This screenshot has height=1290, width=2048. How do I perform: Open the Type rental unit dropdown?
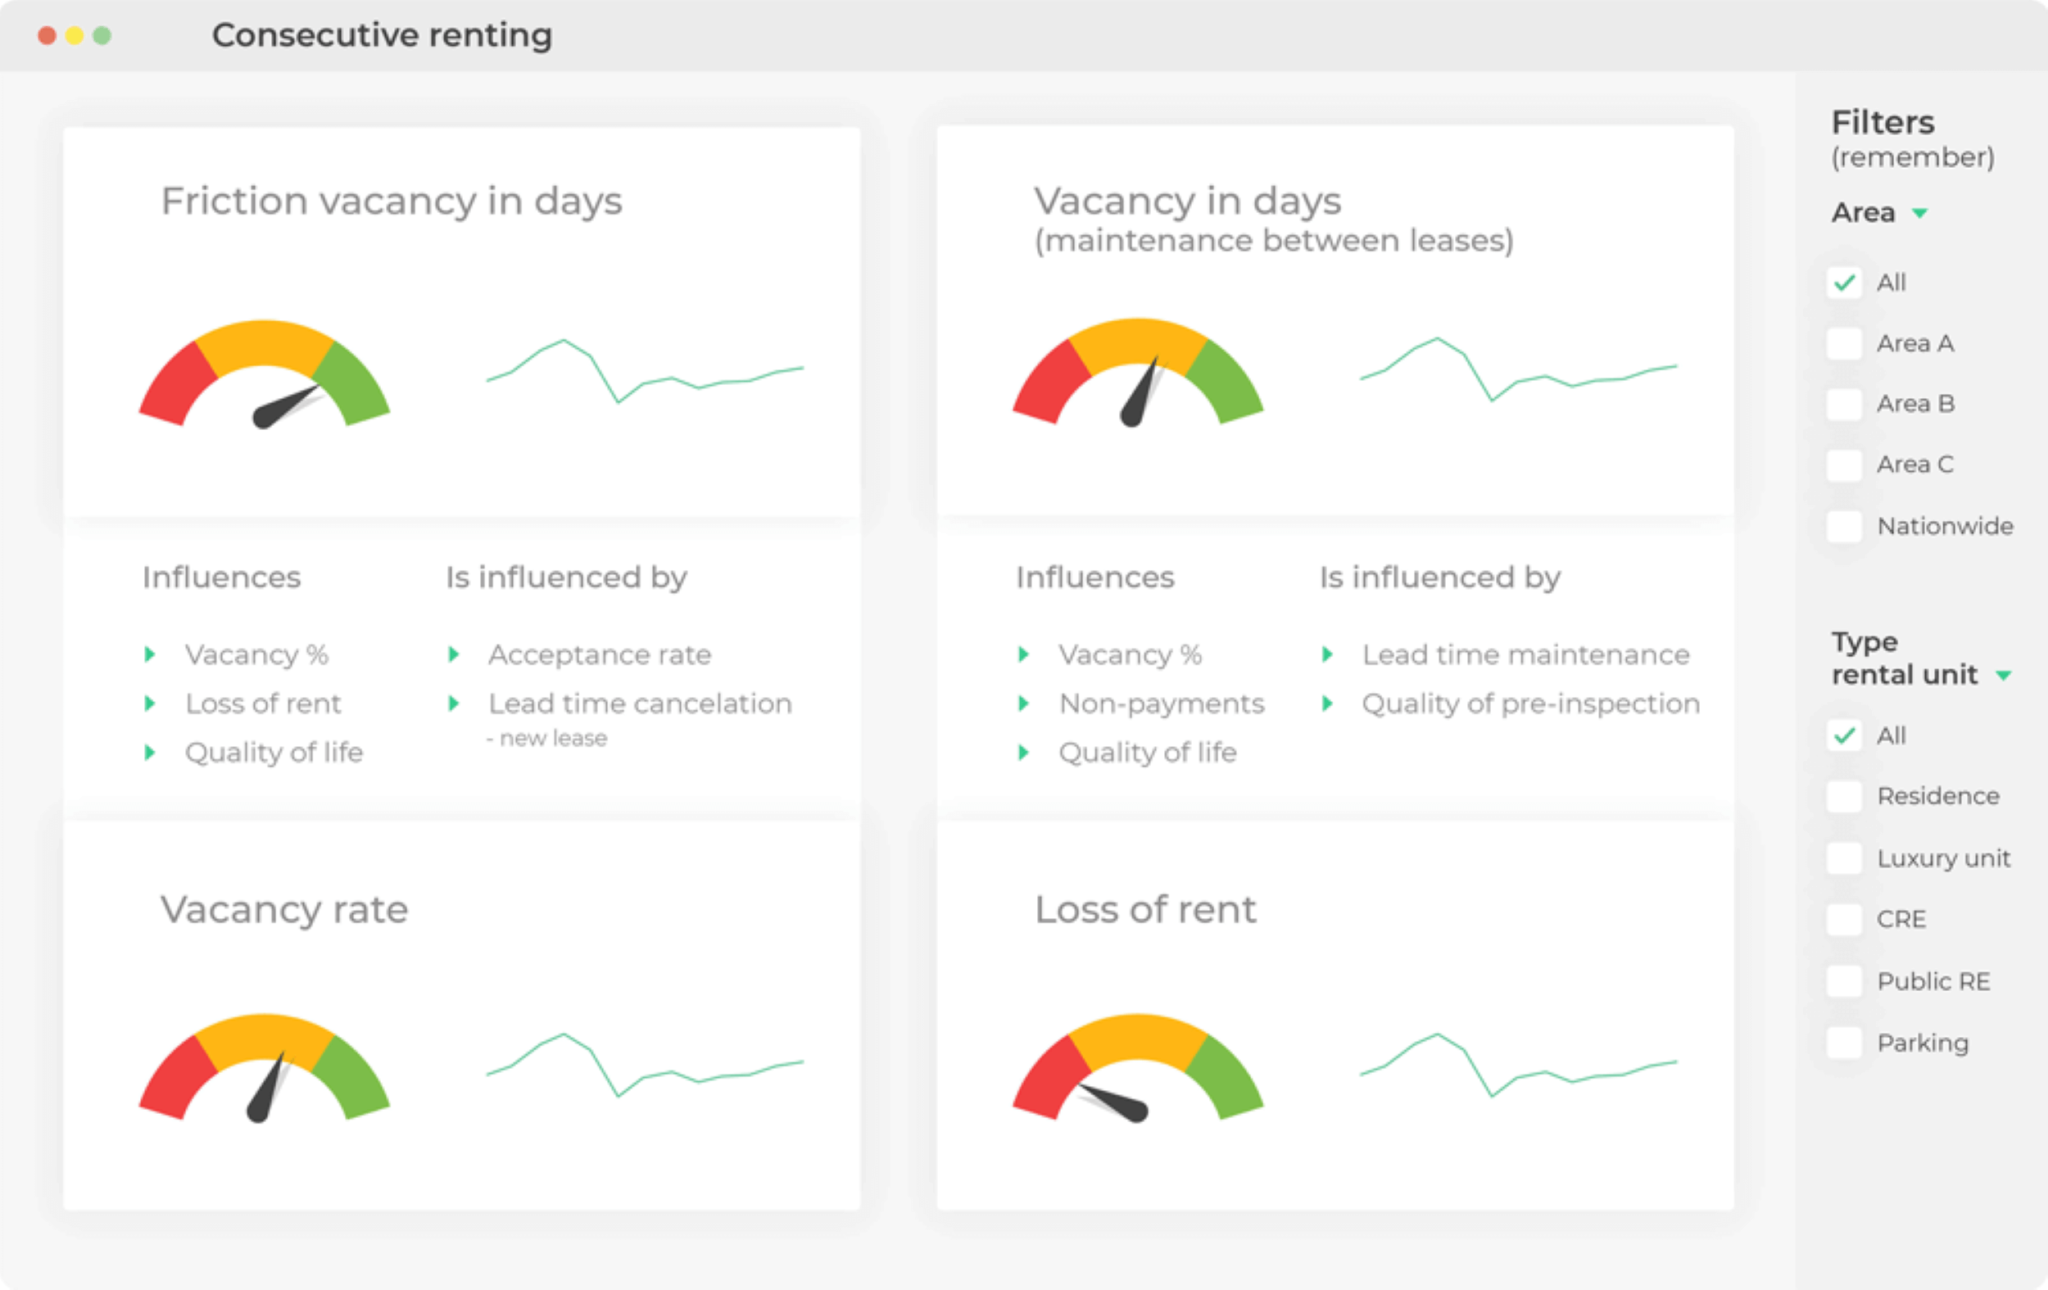point(2003,674)
